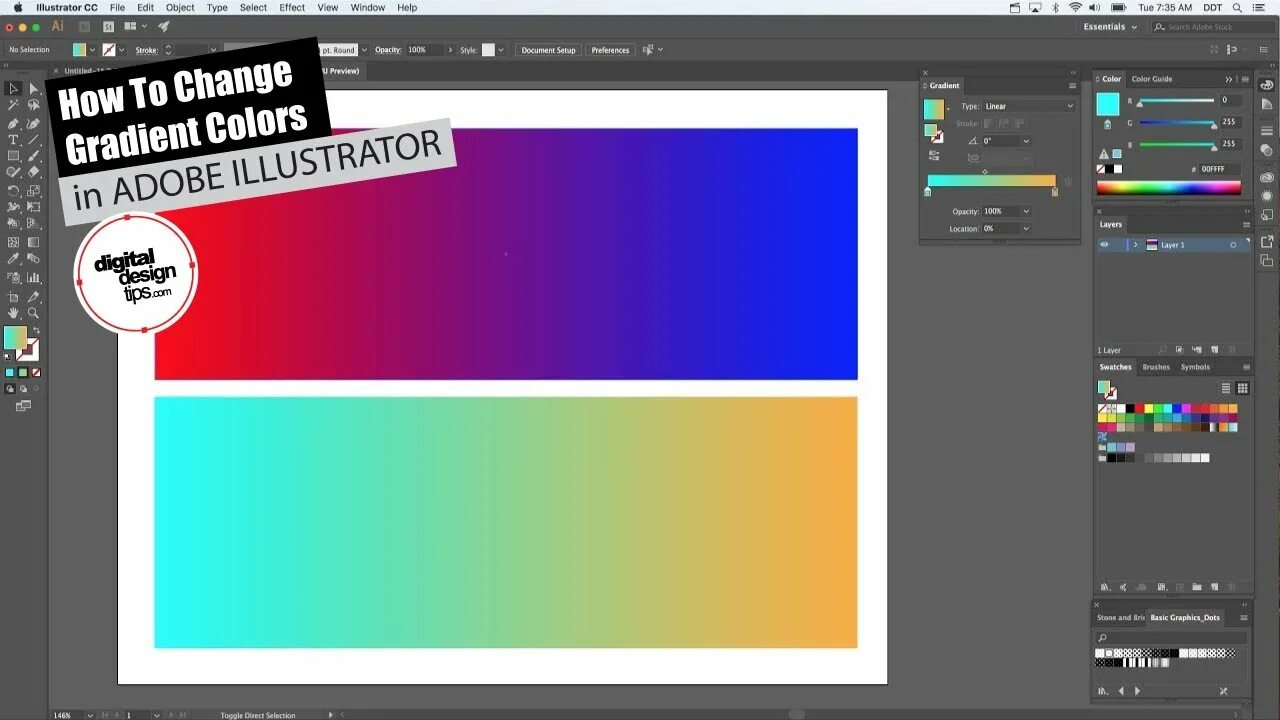
Task: Select the Magic Wand tool
Action: [13, 105]
